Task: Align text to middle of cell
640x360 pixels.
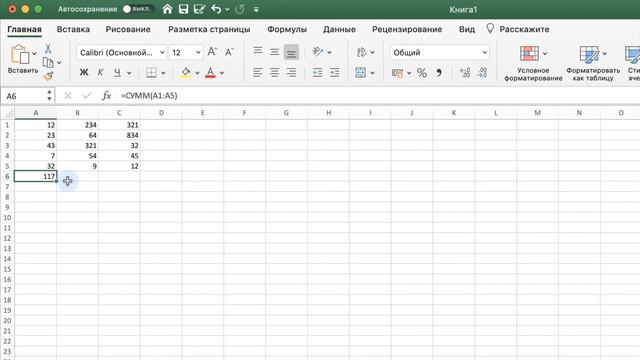Action: coord(274,52)
